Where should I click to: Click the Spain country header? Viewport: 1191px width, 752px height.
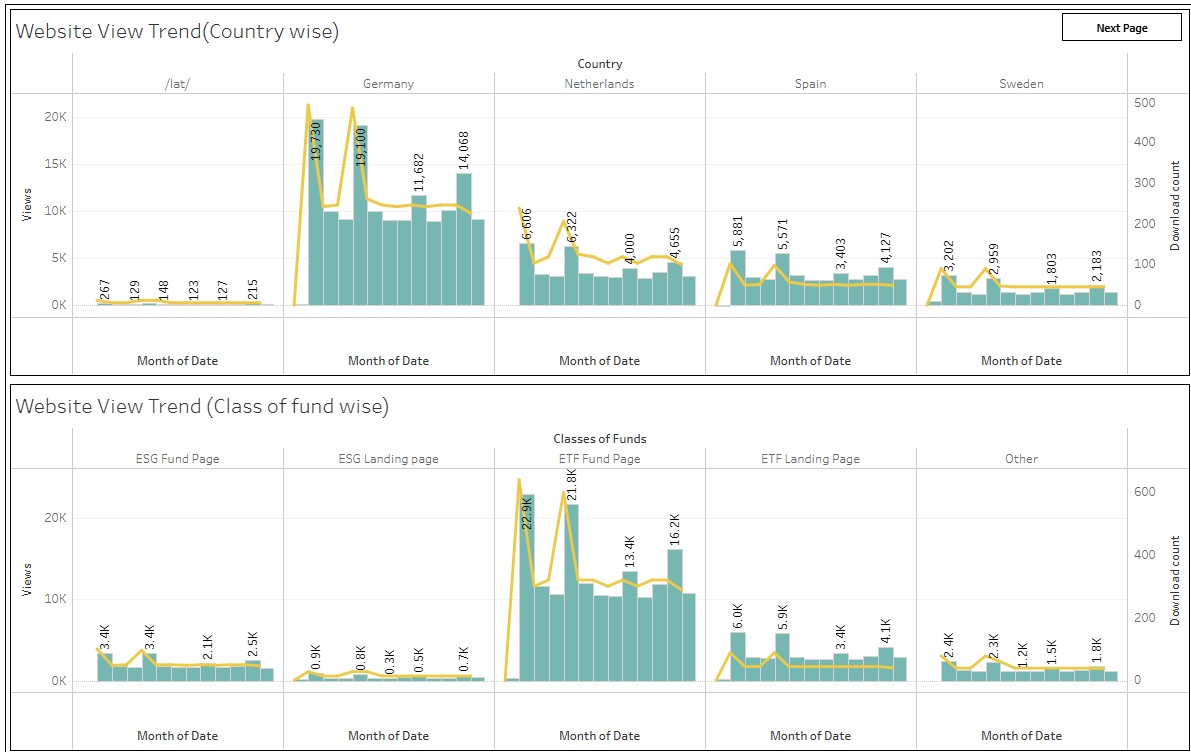point(810,84)
